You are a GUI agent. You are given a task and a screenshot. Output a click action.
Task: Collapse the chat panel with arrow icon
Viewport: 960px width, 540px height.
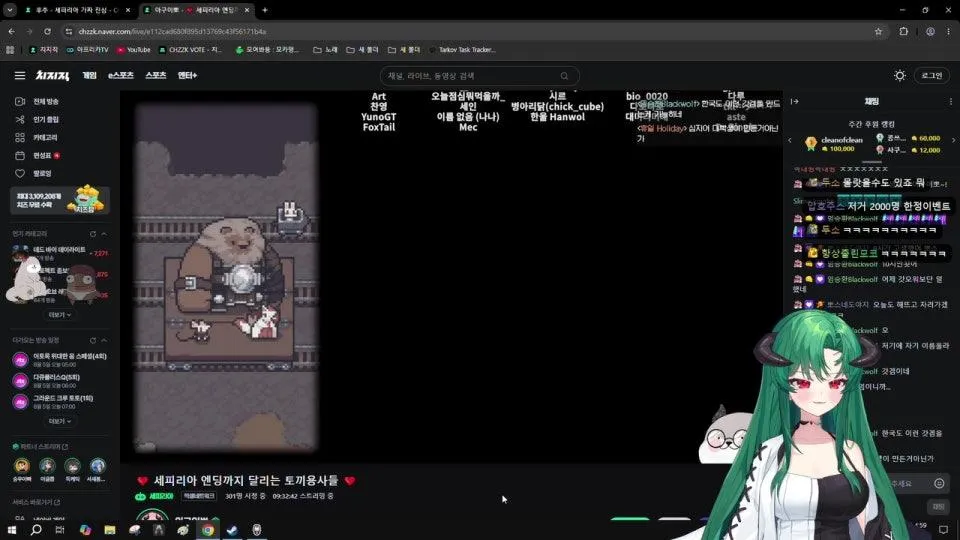click(795, 102)
